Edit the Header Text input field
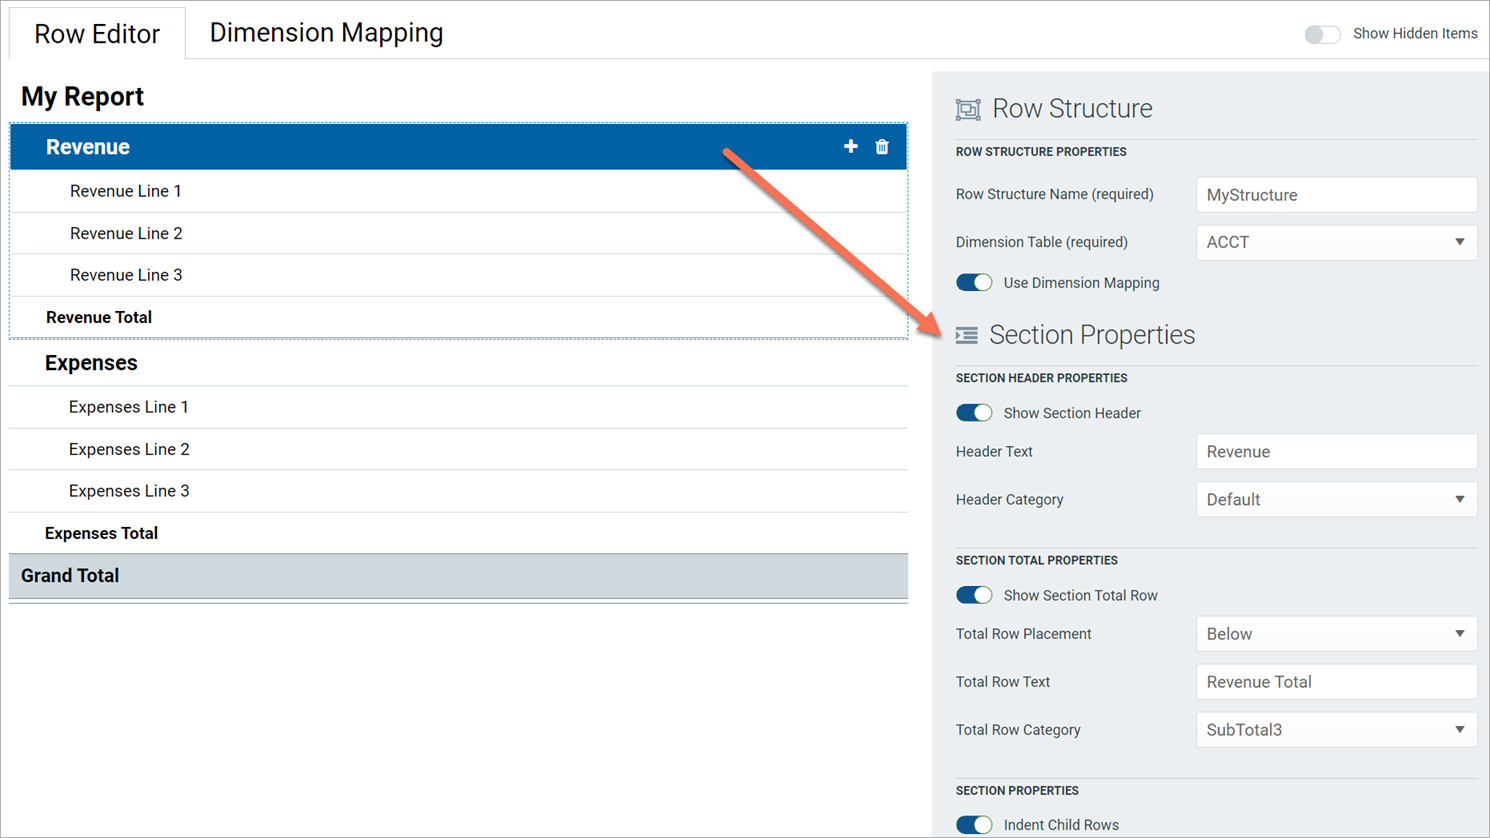The height and width of the screenshot is (838, 1490). point(1336,452)
